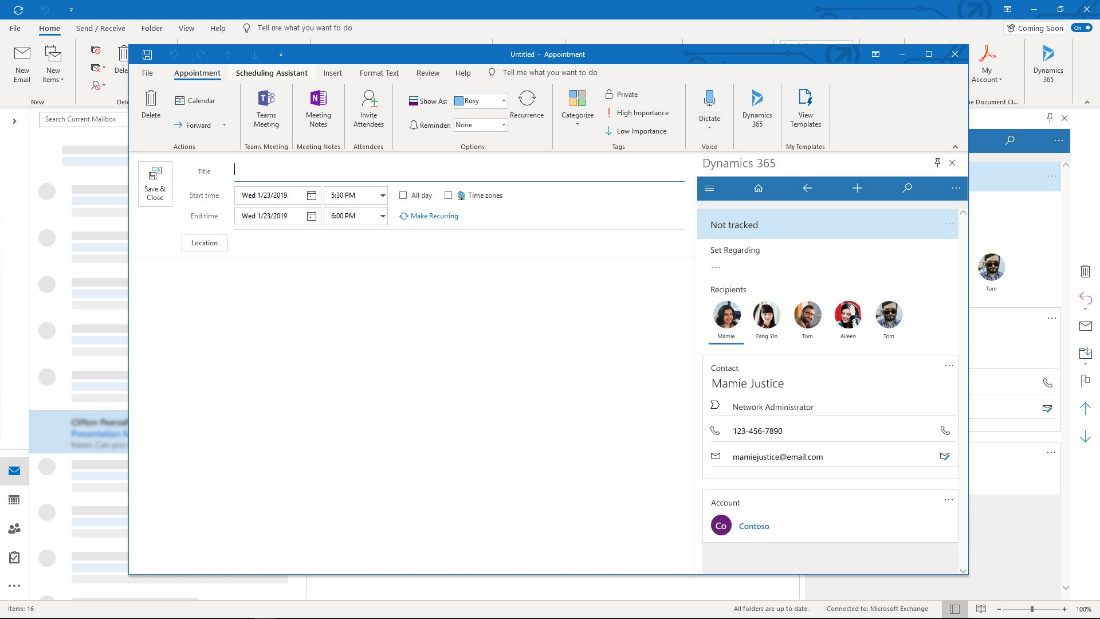This screenshot has width=1100, height=619.
Task: Click Home in the Dynamics 365 pane
Action: tap(758, 188)
